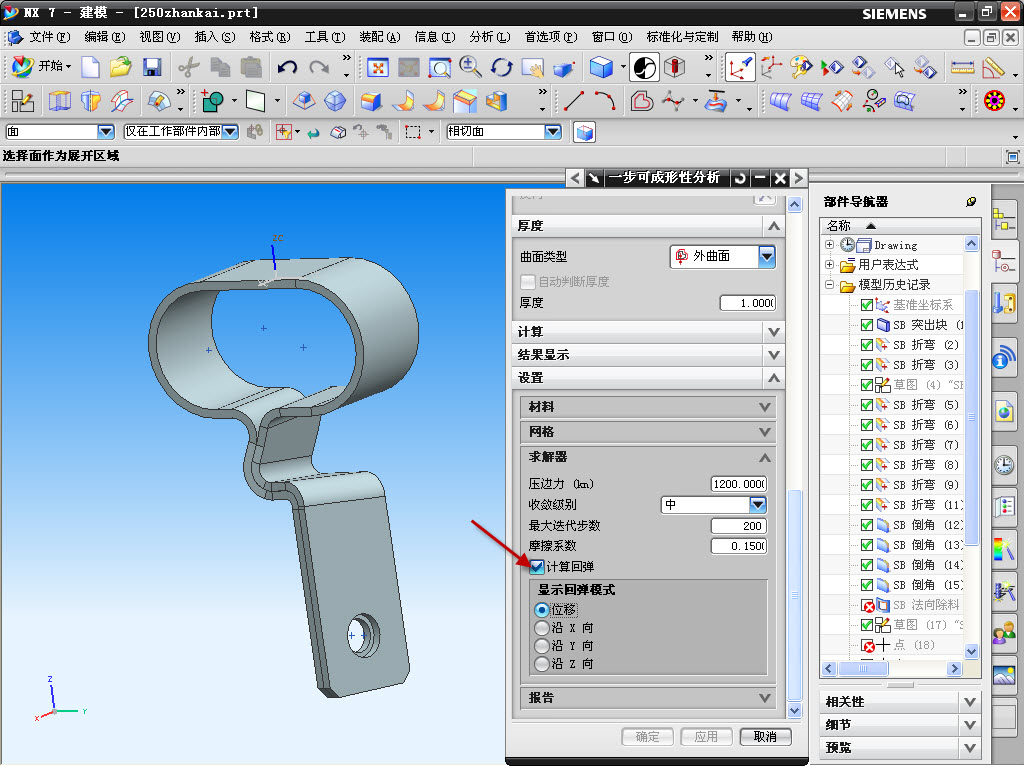1024x766 pixels.
Task: Toggle checkbox for SB 折弯 (2) feature
Action: click(867, 345)
